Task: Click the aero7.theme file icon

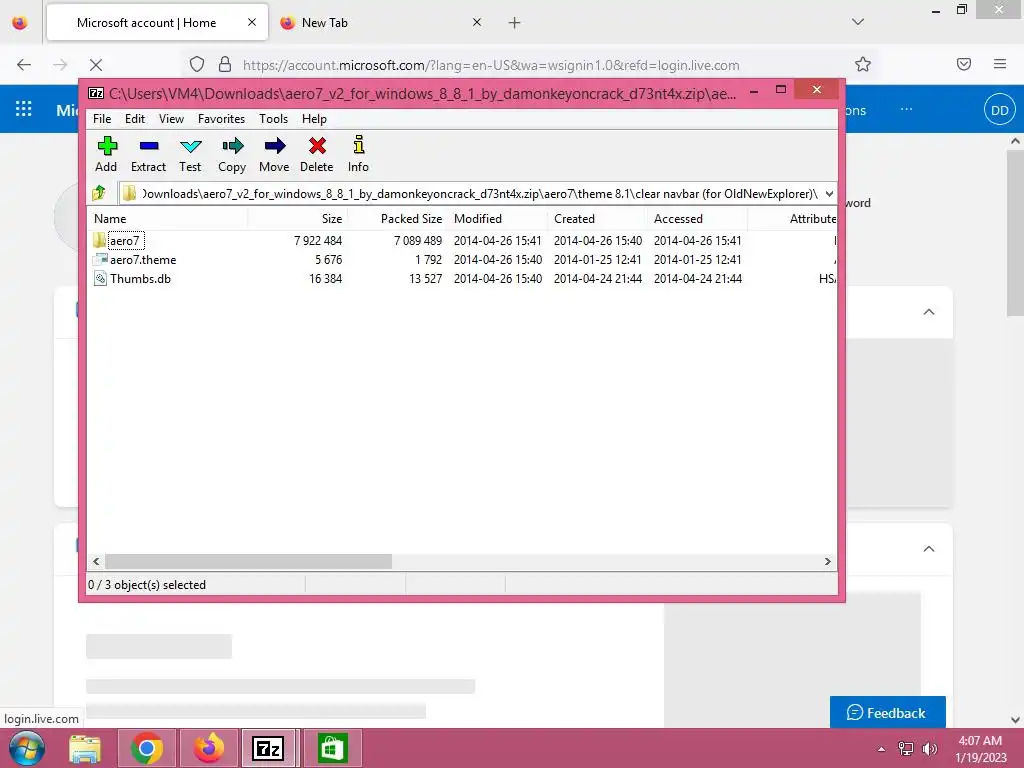Action: click(x=100, y=259)
